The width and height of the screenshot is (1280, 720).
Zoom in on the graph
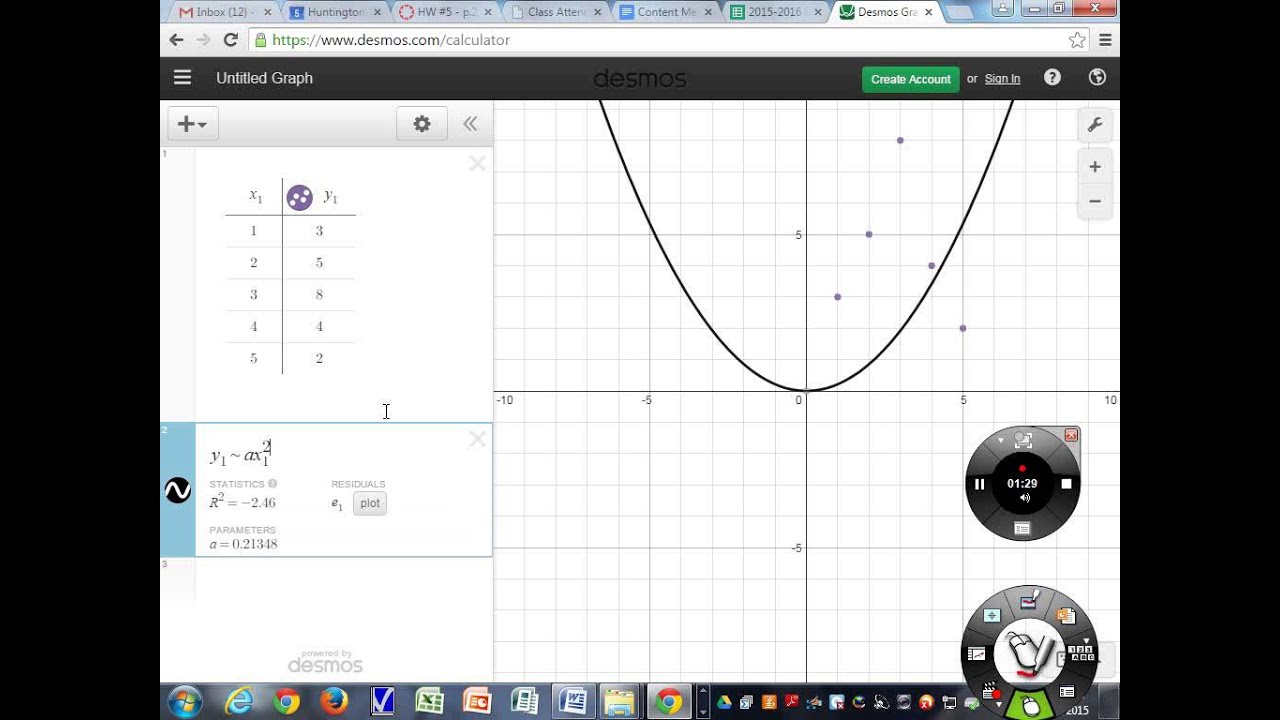(x=1095, y=167)
